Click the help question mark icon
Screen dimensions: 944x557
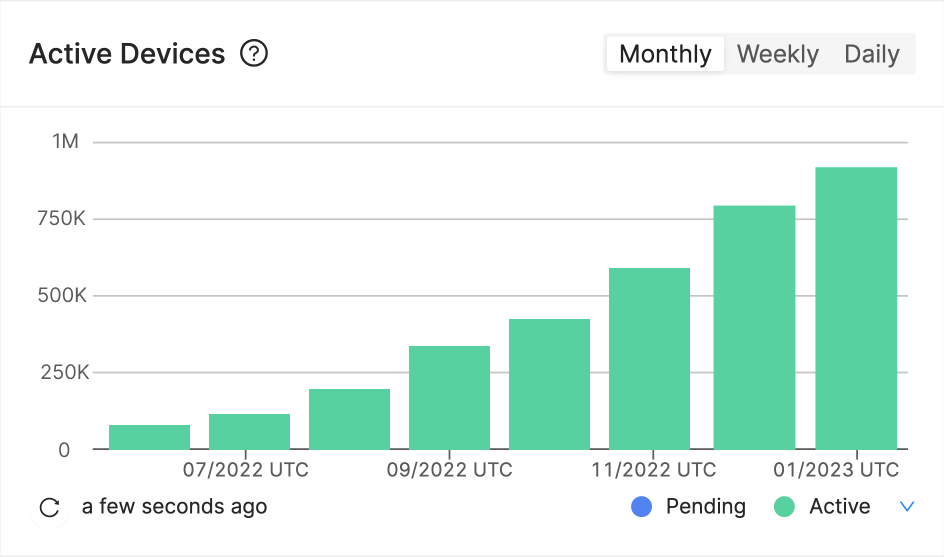point(255,53)
